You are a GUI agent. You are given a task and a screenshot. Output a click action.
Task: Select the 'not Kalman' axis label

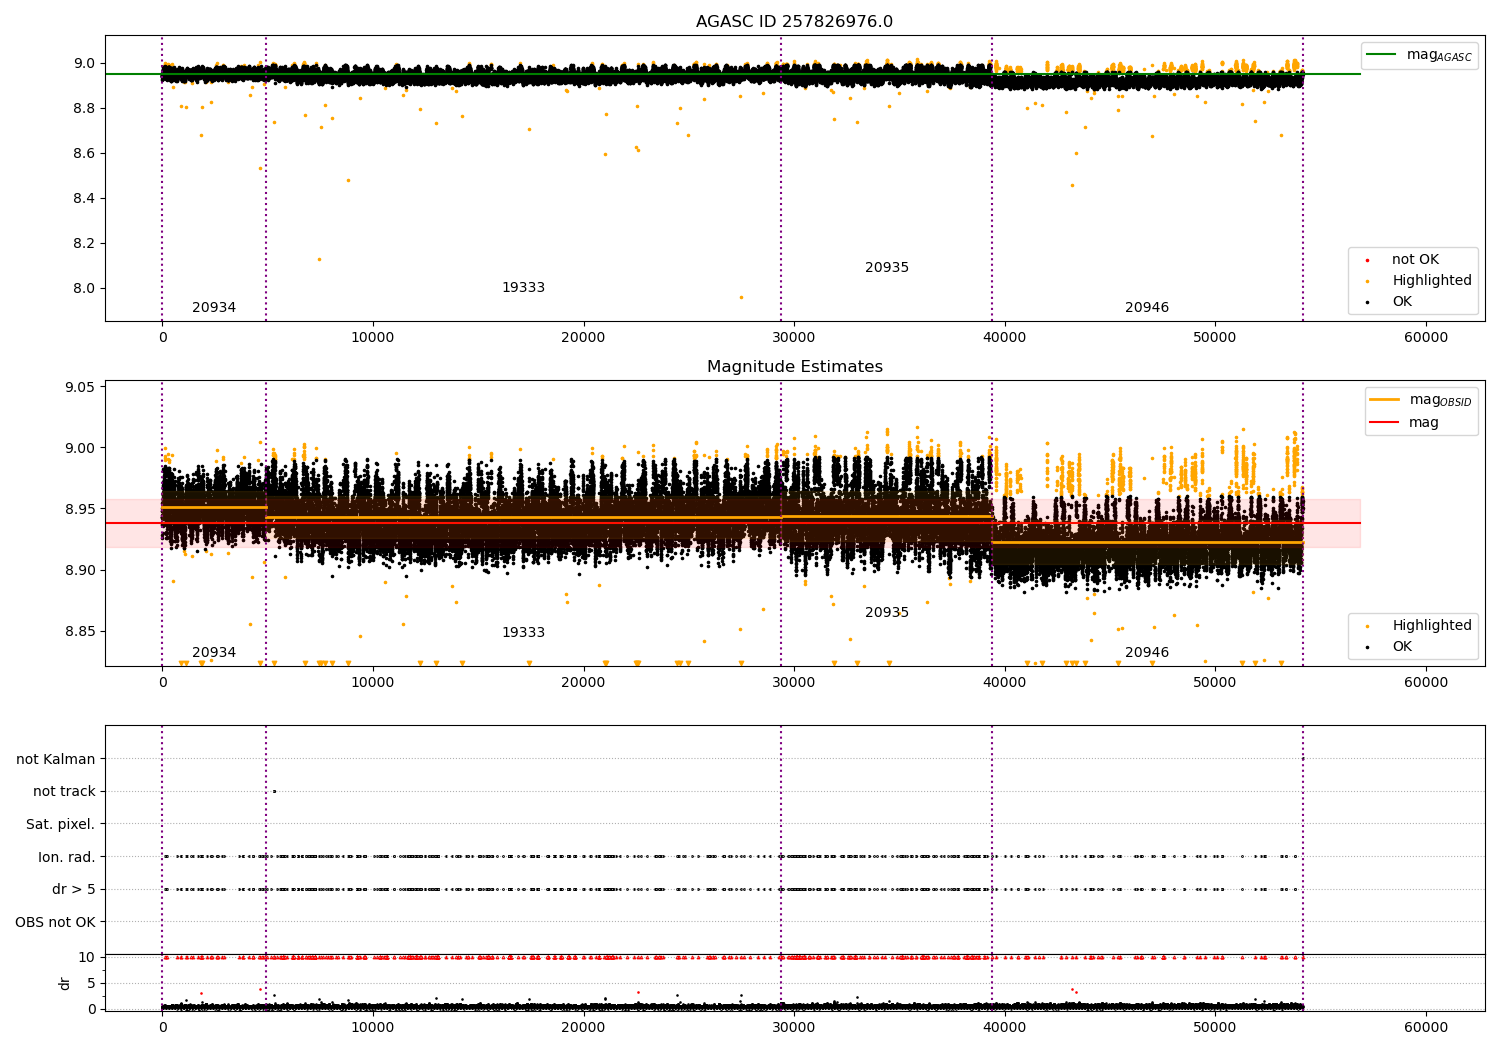(56, 759)
